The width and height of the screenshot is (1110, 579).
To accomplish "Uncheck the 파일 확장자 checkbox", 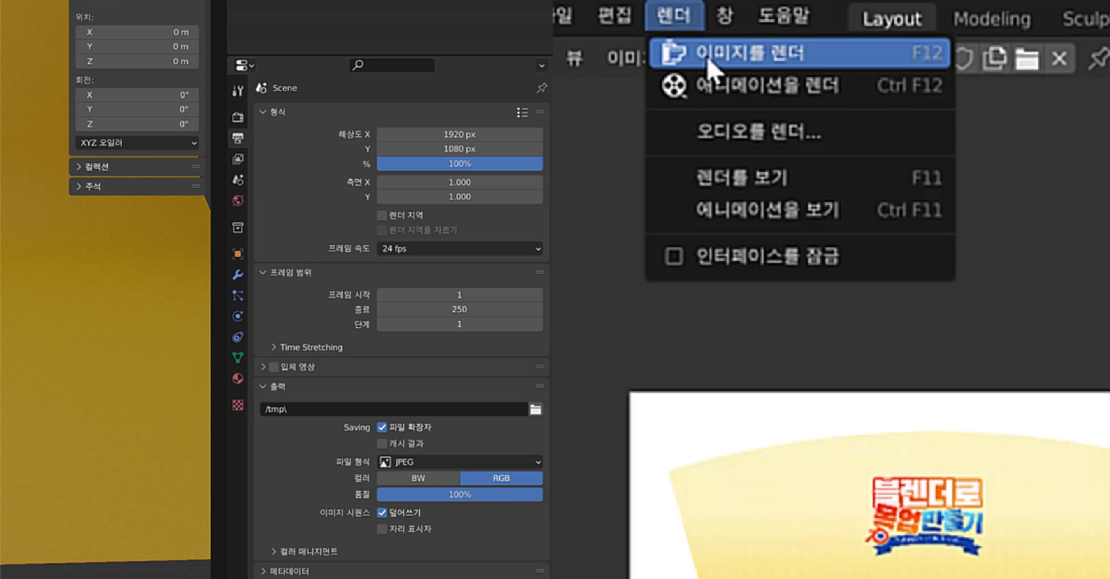I will coord(382,427).
